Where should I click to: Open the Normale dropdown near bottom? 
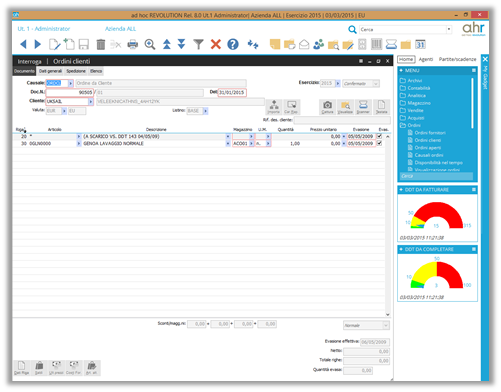pyautogui.click(x=366, y=325)
